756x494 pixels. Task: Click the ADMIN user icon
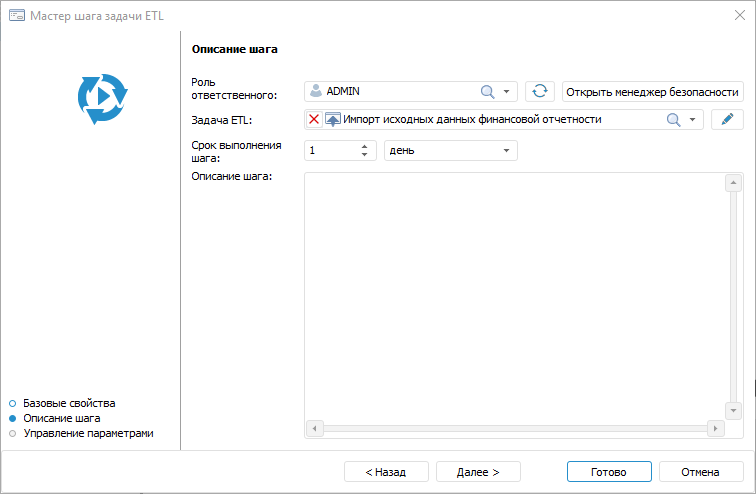[x=316, y=91]
